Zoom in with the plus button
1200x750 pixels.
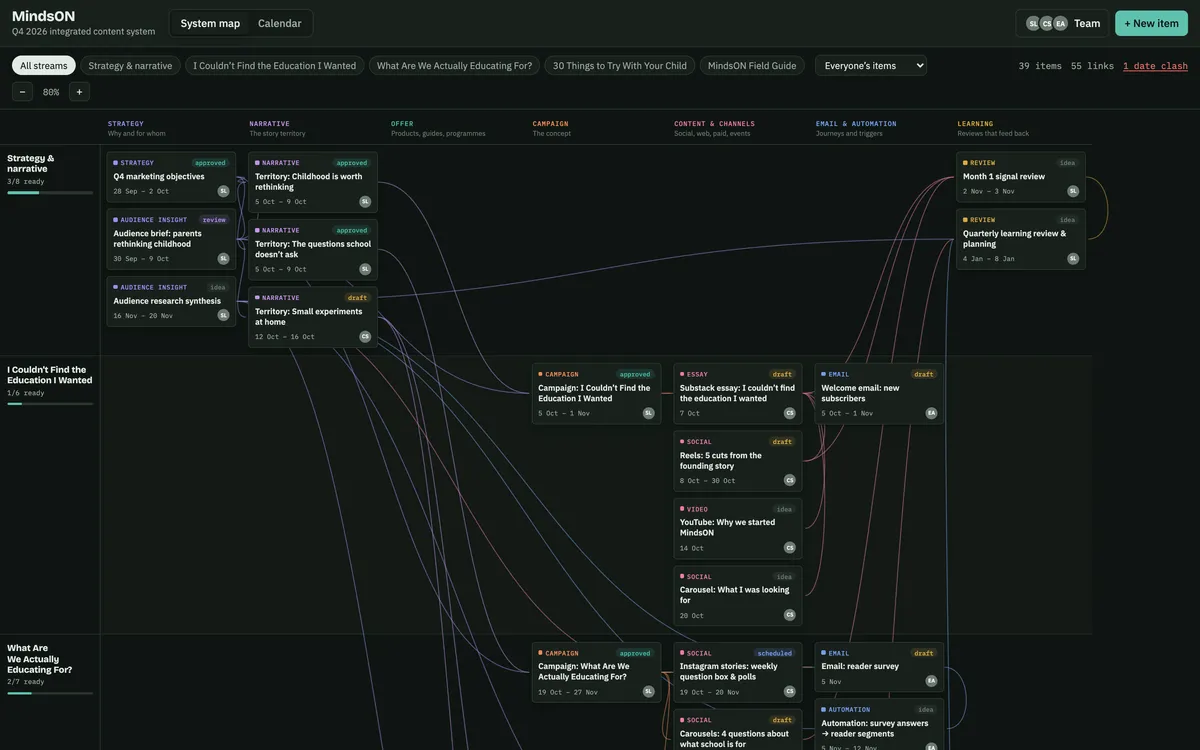[x=79, y=92]
